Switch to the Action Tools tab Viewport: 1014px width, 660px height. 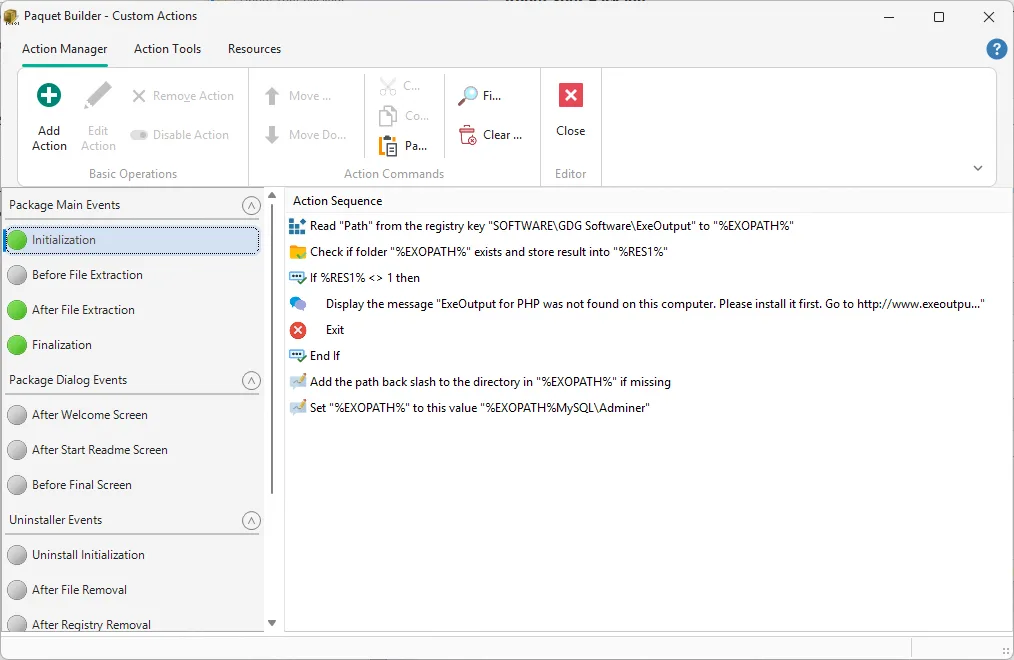pos(167,49)
